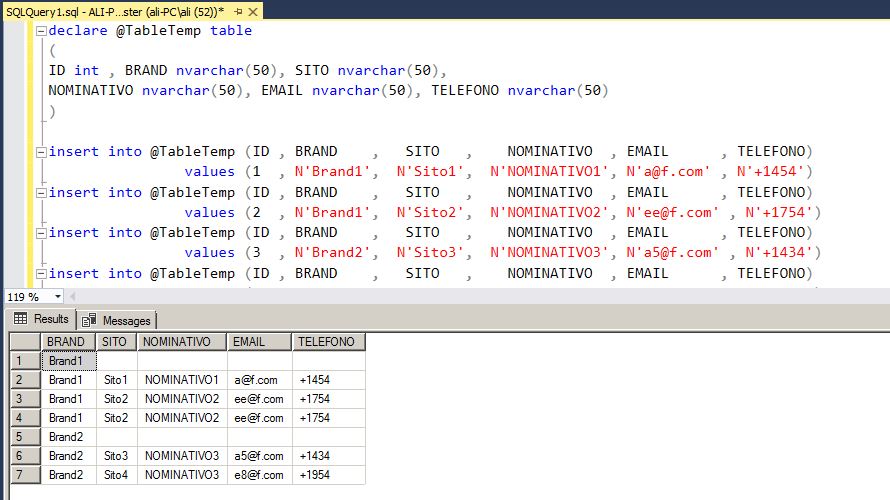The width and height of the screenshot is (890, 500).
Task: Place cursor on the declare keyword
Action: point(78,31)
